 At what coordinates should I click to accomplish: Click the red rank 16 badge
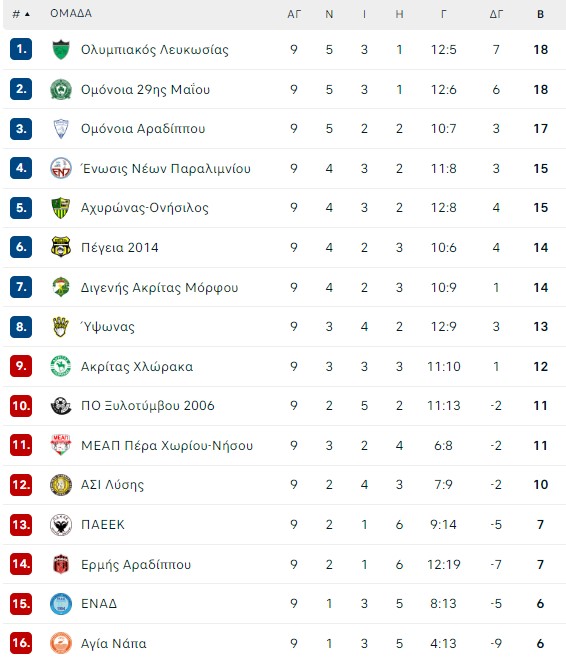point(21,643)
